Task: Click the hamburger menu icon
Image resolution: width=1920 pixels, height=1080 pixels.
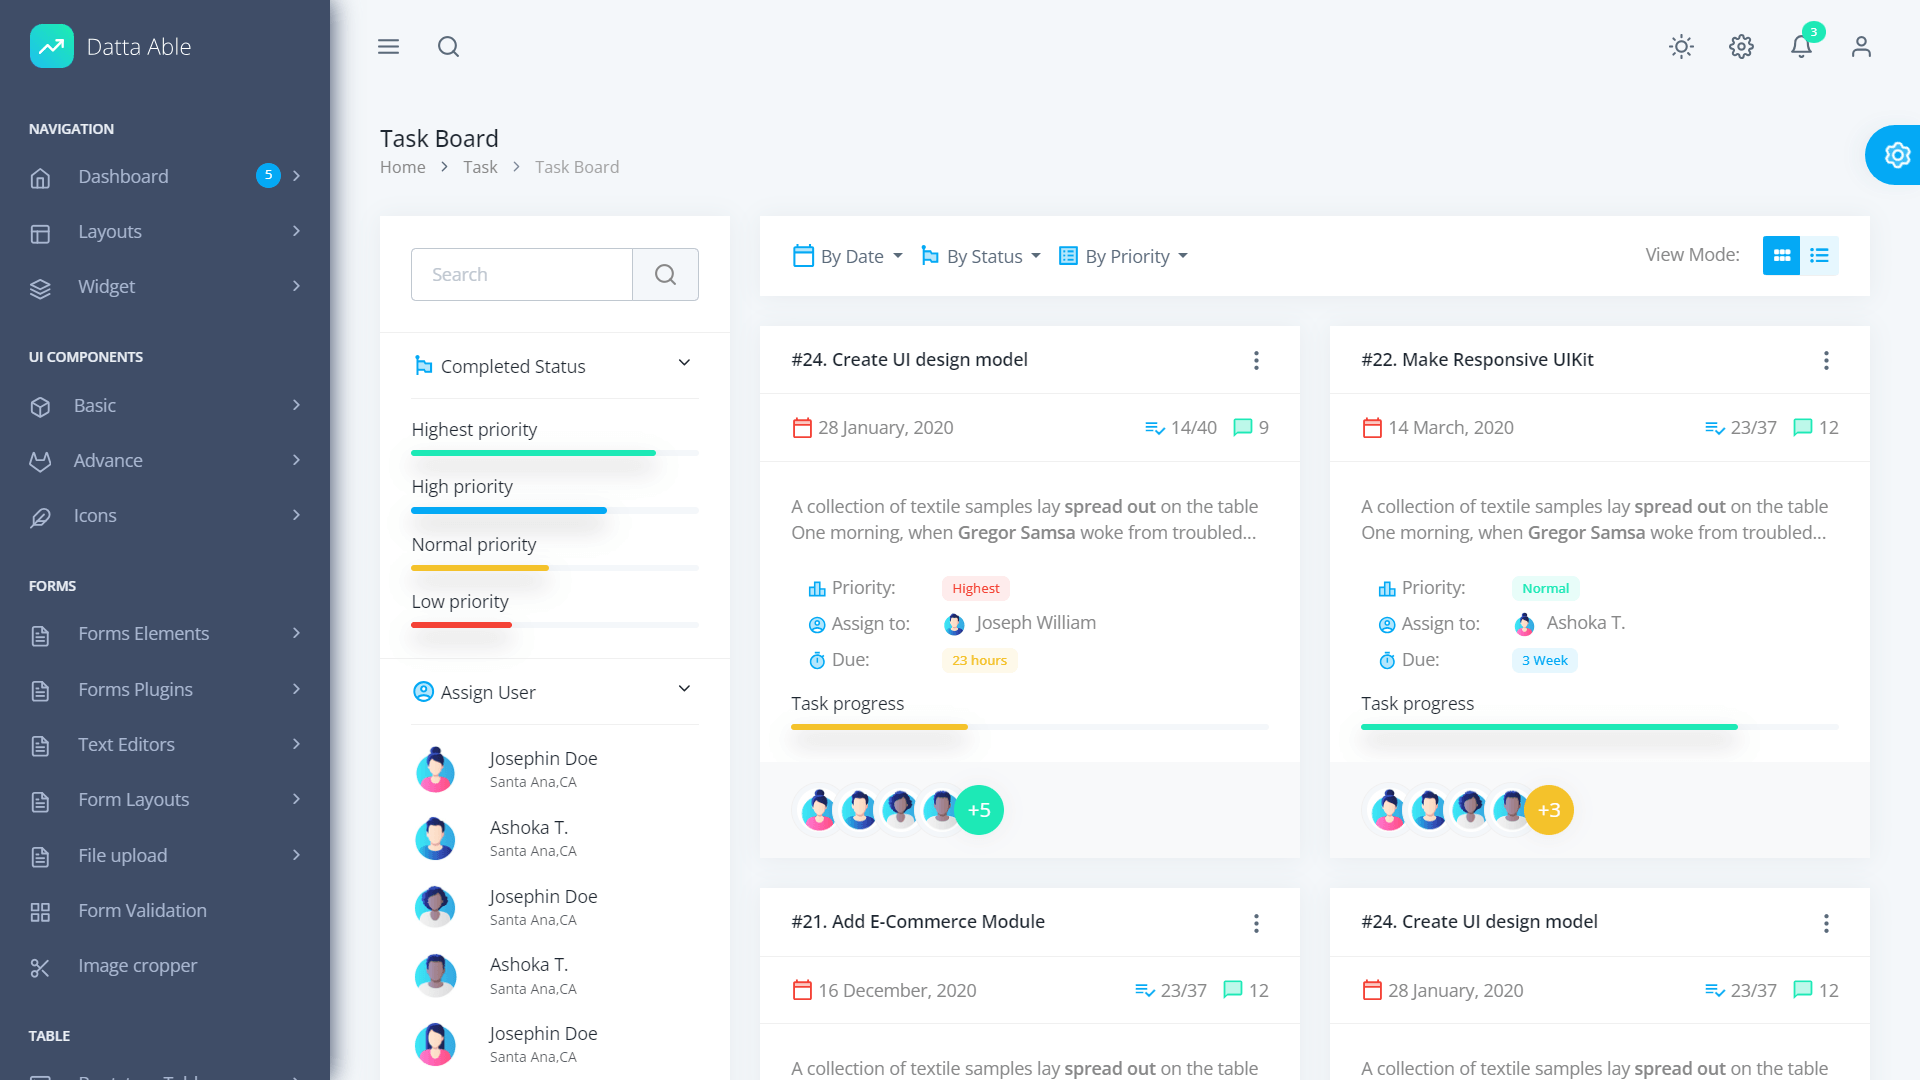Action: click(388, 47)
